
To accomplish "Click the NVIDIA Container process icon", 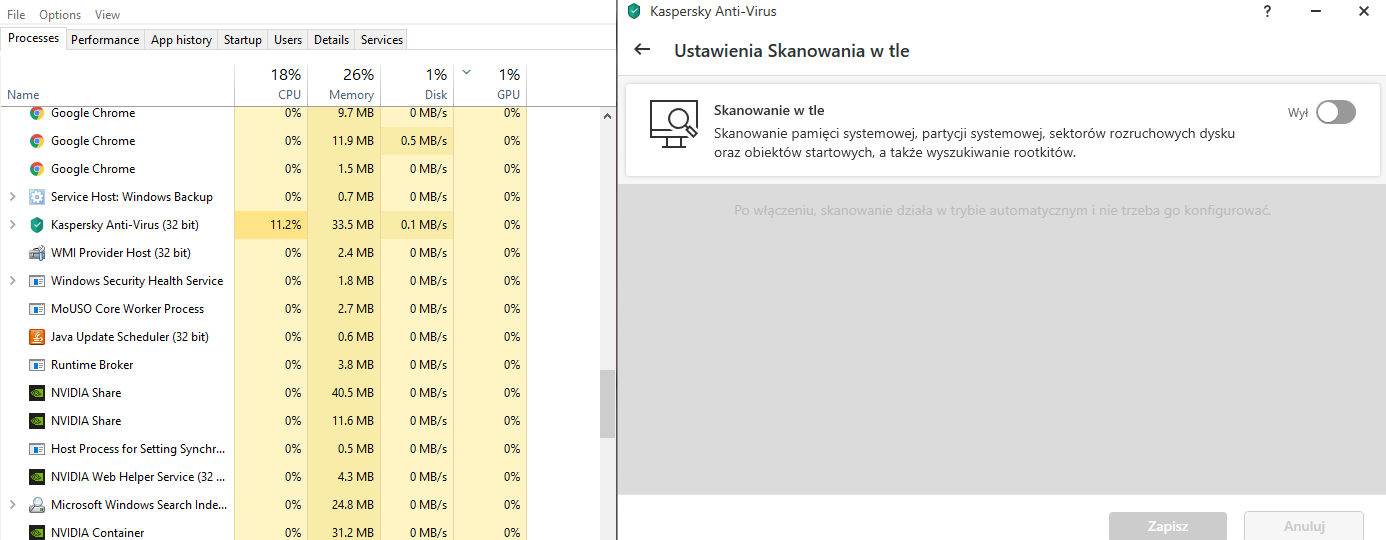I will 37,532.
